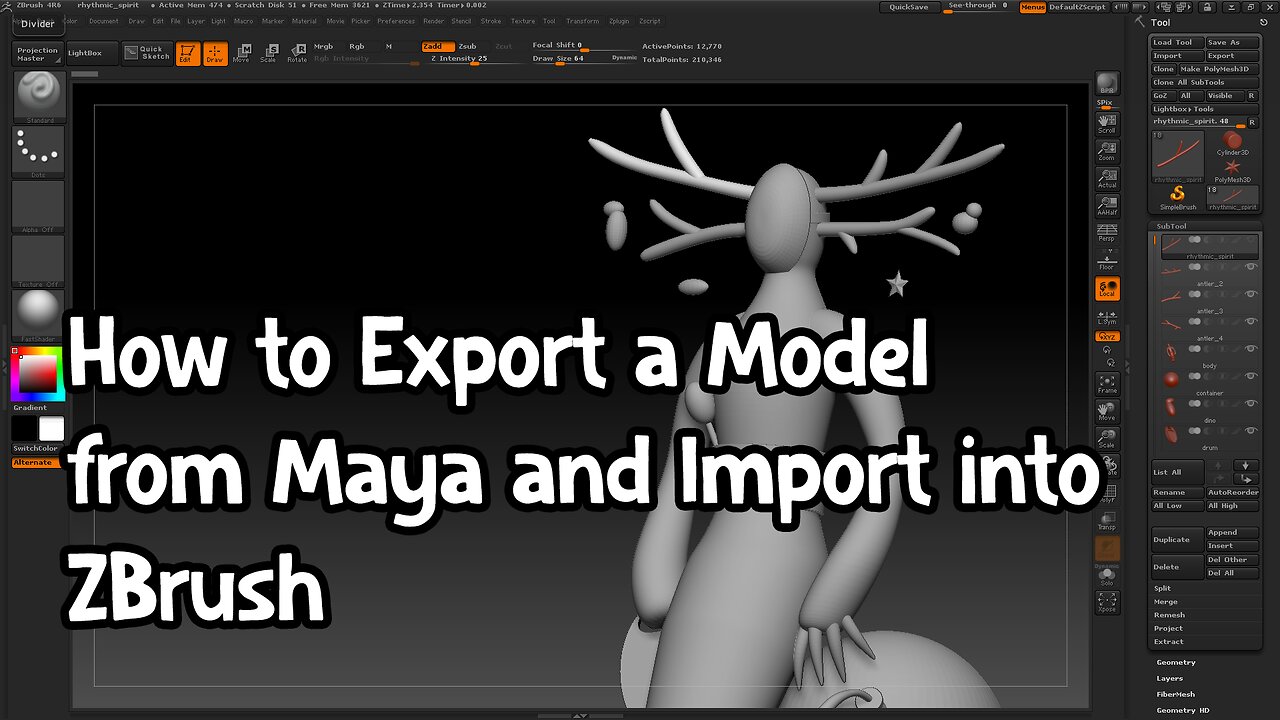Open the Document menu
The height and width of the screenshot is (720, 1280).
[103, 21]
